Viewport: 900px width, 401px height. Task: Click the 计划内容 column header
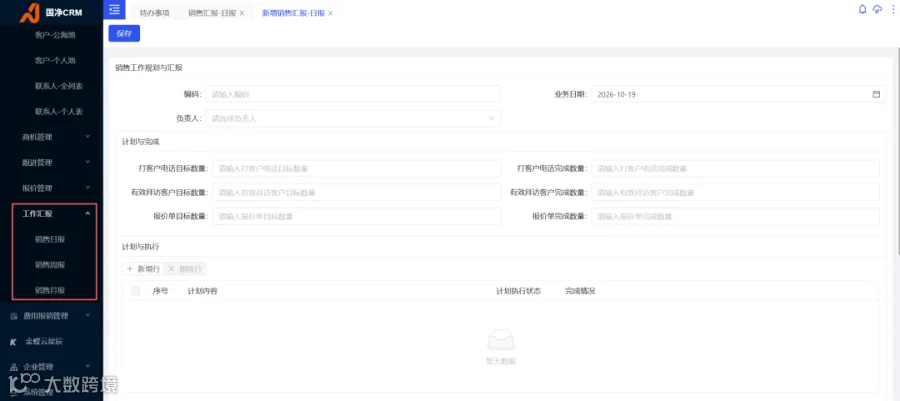203,291
